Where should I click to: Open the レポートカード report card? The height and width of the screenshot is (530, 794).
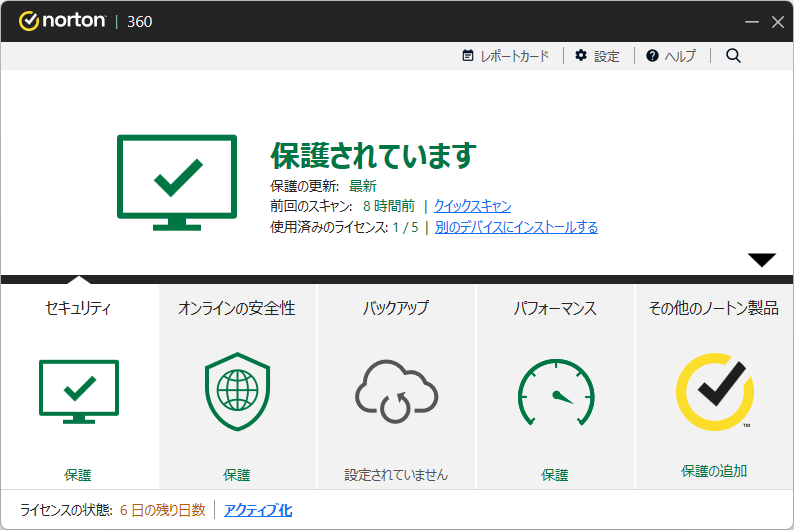click(x=505, y=56)
